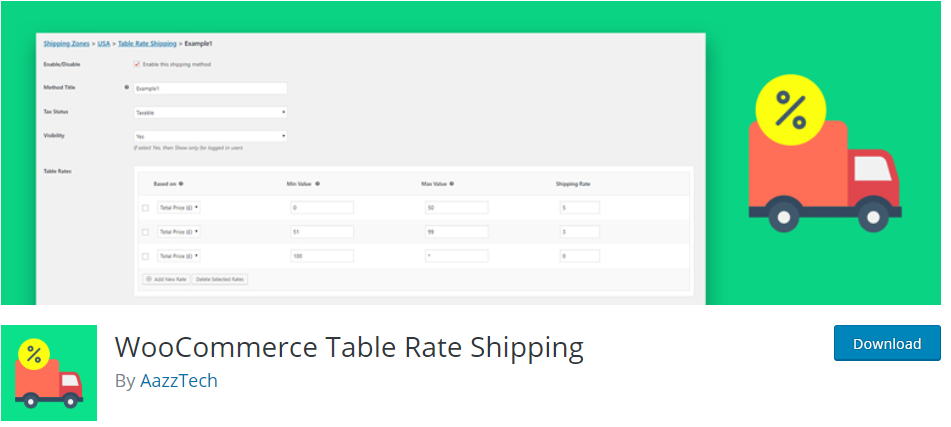Click the Delete Selected Rates button
Image resolution: width=951 pixels, height=427 pixels.
[x=220, y=279]
